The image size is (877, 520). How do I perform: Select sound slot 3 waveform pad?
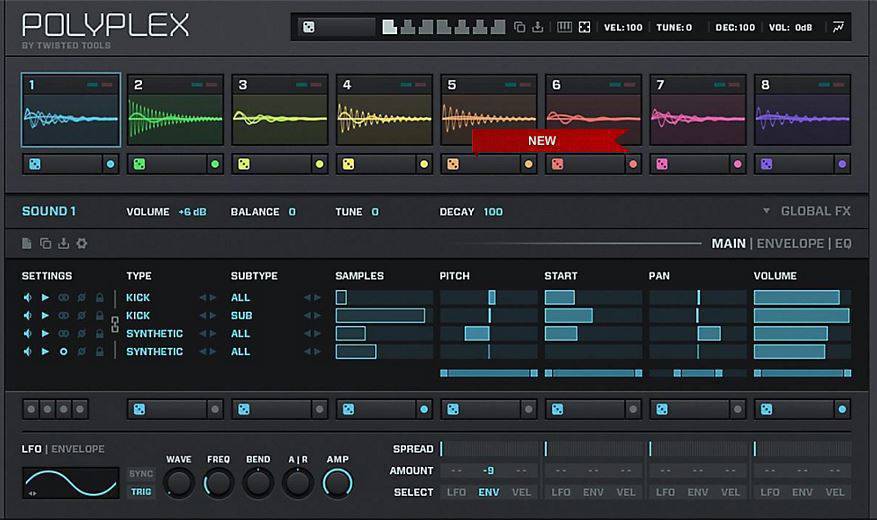point(280,110)
